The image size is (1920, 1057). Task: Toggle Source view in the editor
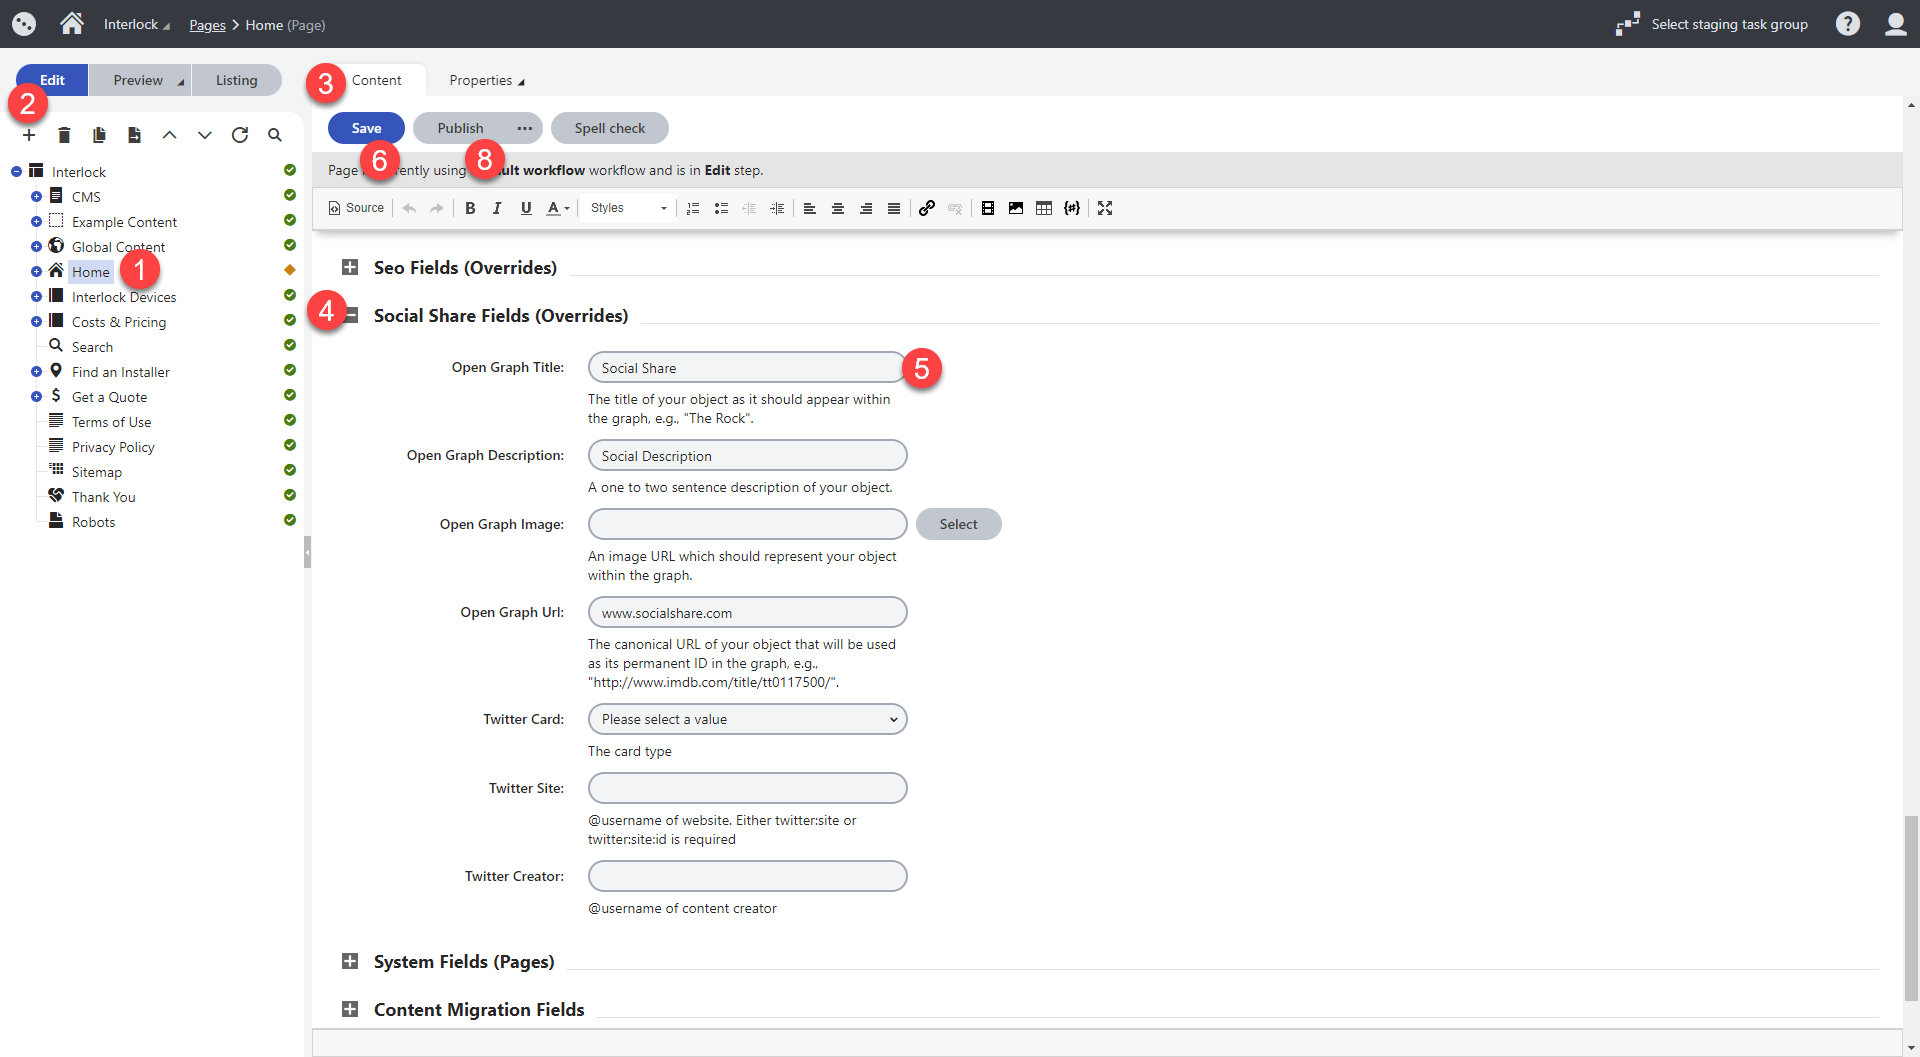(x=357, y=208)
